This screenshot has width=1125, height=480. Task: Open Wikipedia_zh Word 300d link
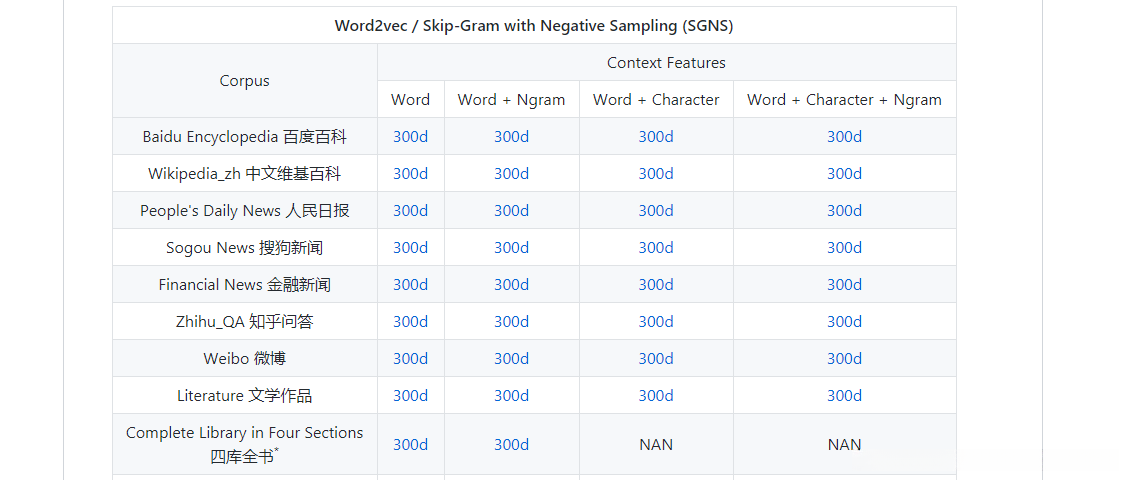pyautogui.click(x=410, y=174)
